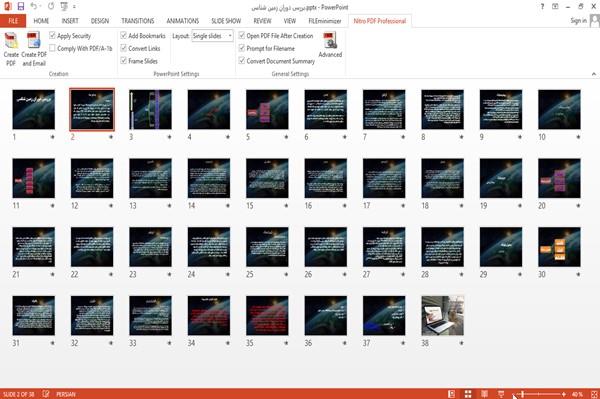The width and height of the screenshot is (600, 399).
Task: Click the 40% zoom level button
Action: point(577,394)
